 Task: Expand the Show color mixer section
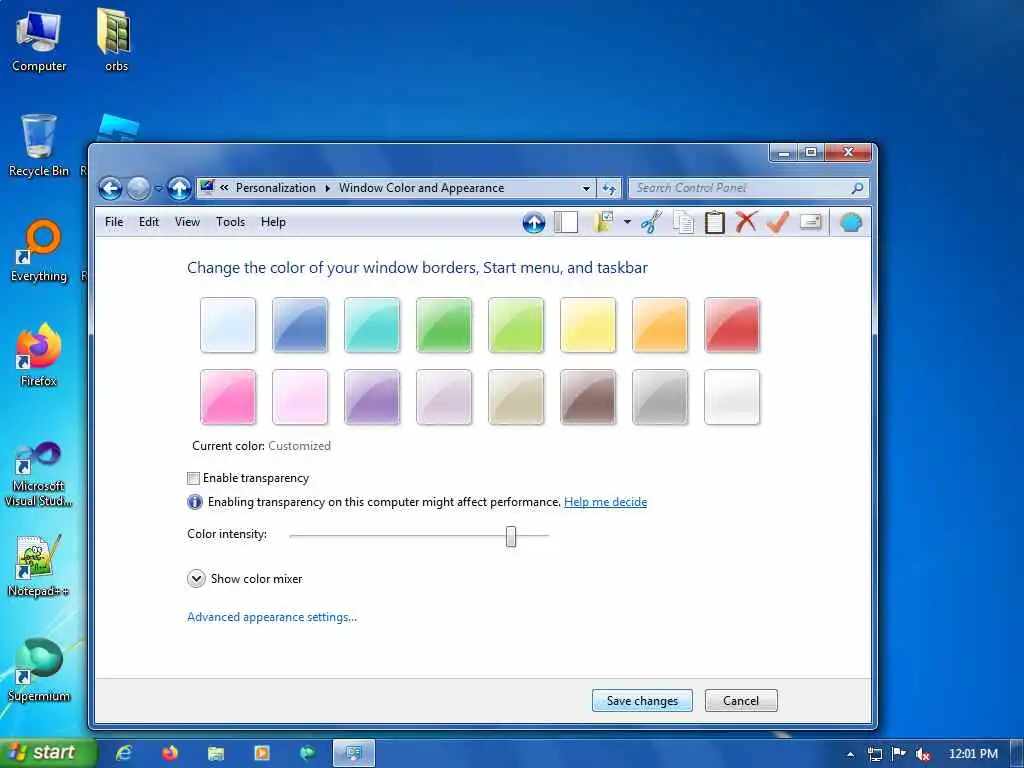(x=196, y=579)
